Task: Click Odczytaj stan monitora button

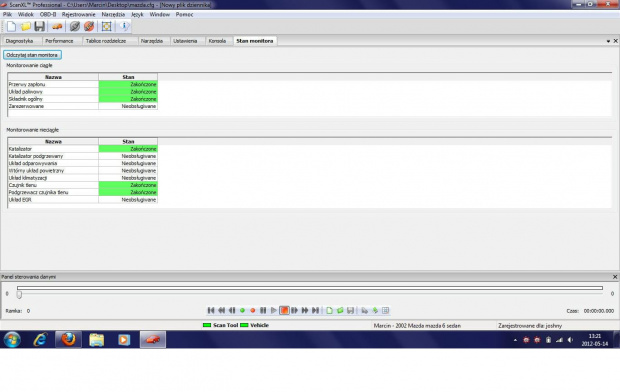Action: point(32,55)
